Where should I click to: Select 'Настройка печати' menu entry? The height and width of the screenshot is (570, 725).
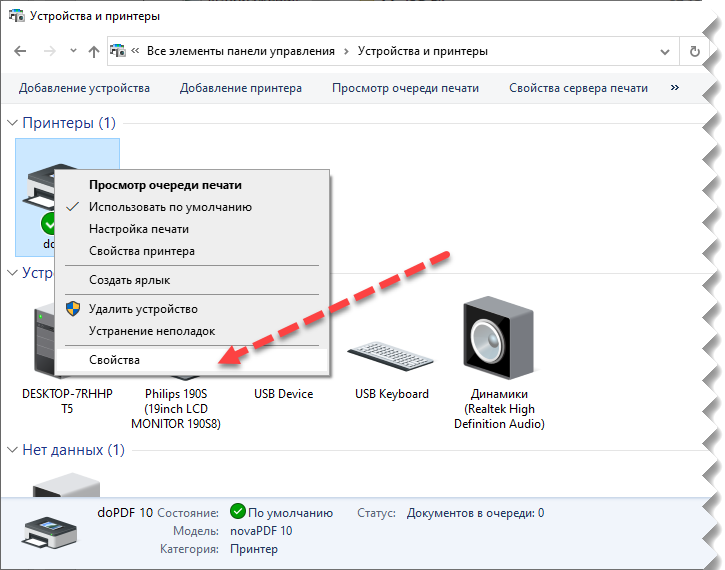[191, 229]
